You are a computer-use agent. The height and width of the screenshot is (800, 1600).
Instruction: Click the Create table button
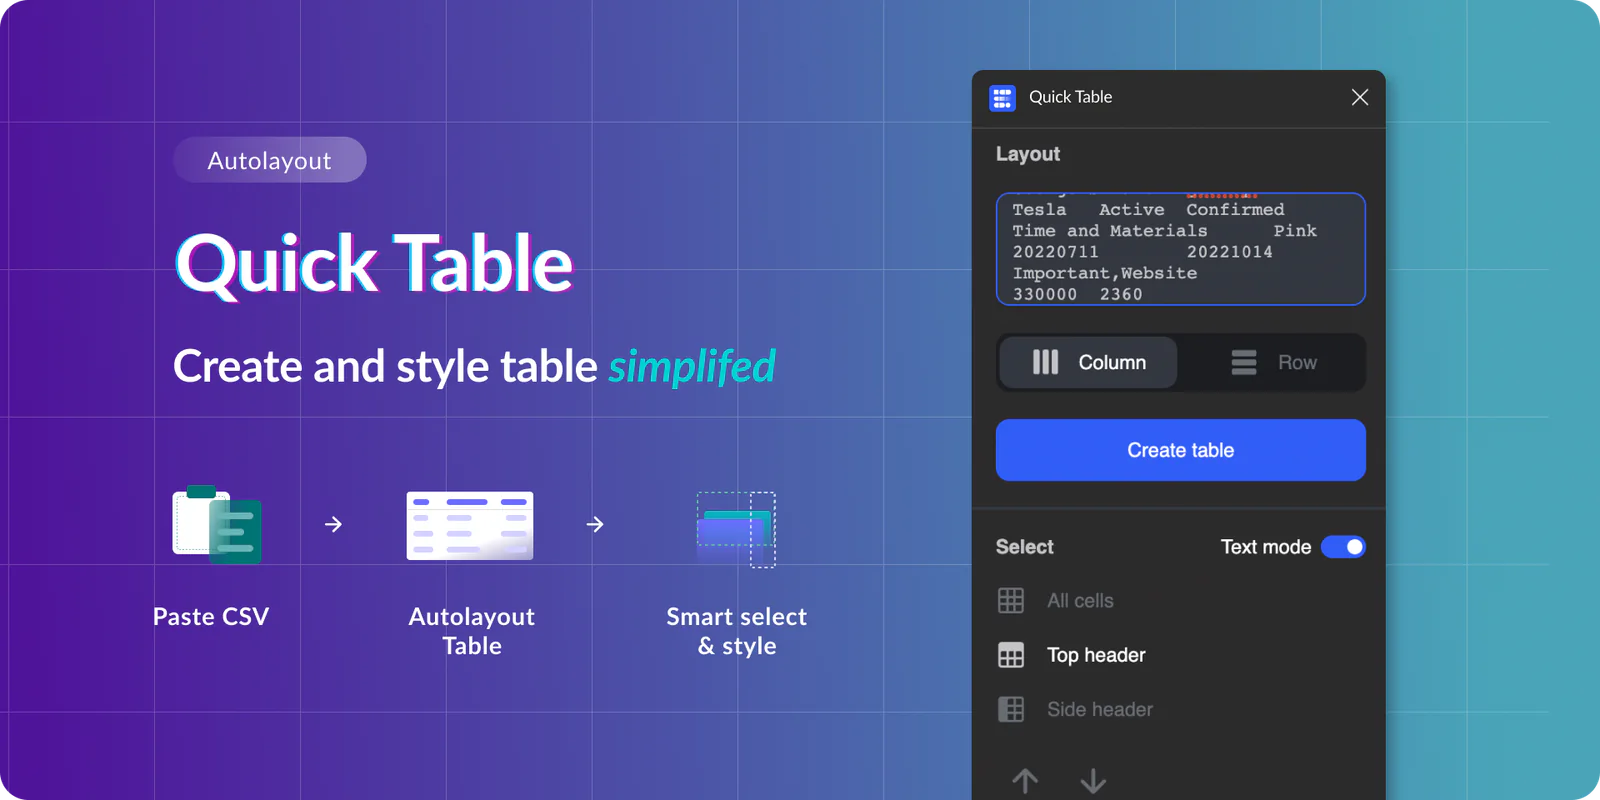(x=1181, y=450)
